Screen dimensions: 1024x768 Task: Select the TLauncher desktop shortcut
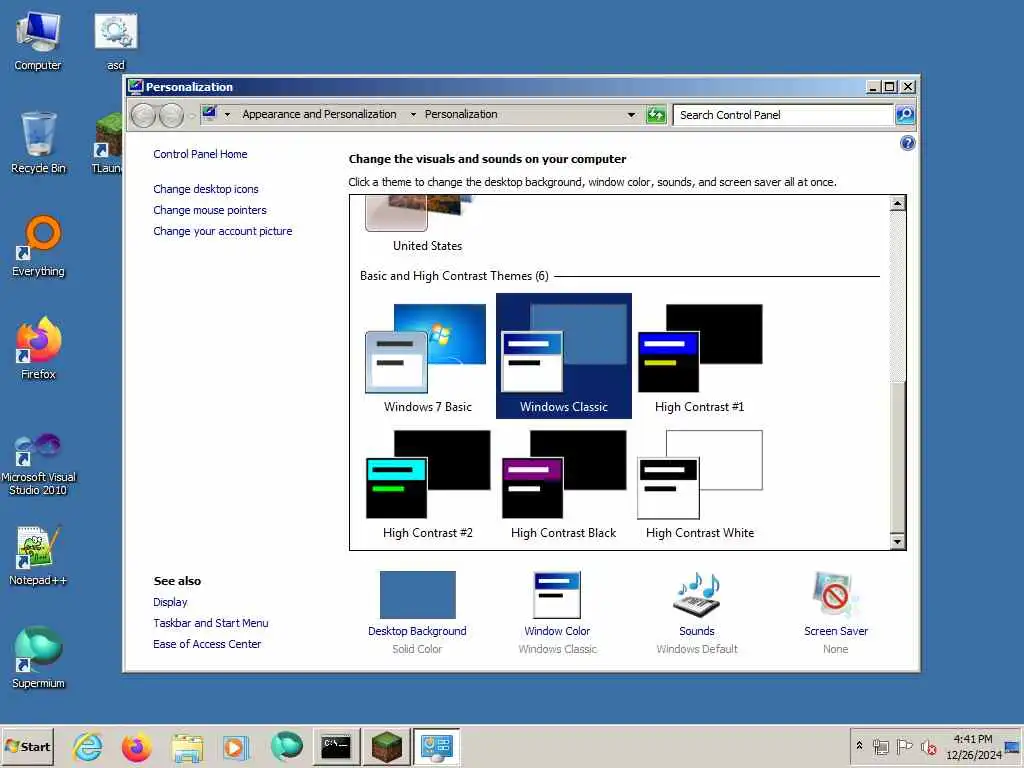(x=106, y=143)
